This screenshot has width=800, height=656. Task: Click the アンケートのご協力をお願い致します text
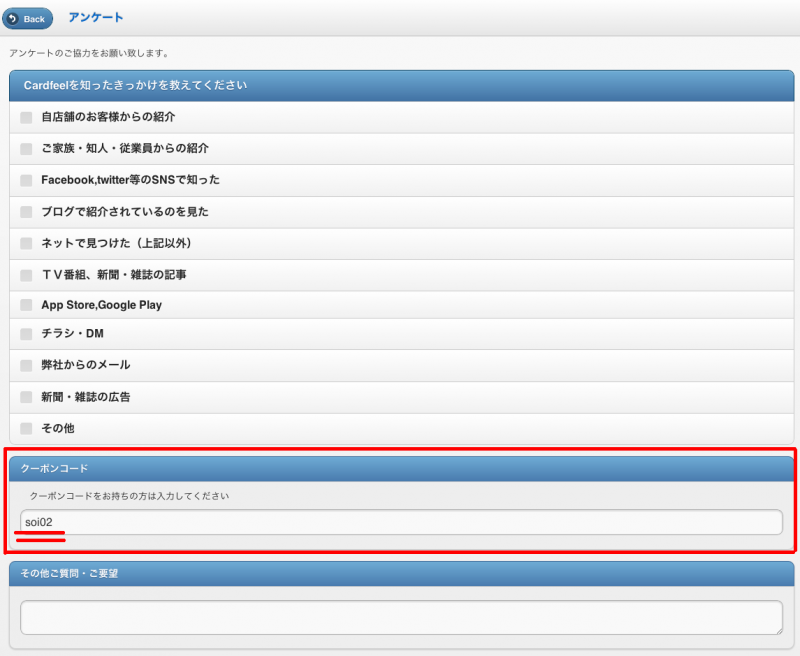click(89, 53)
